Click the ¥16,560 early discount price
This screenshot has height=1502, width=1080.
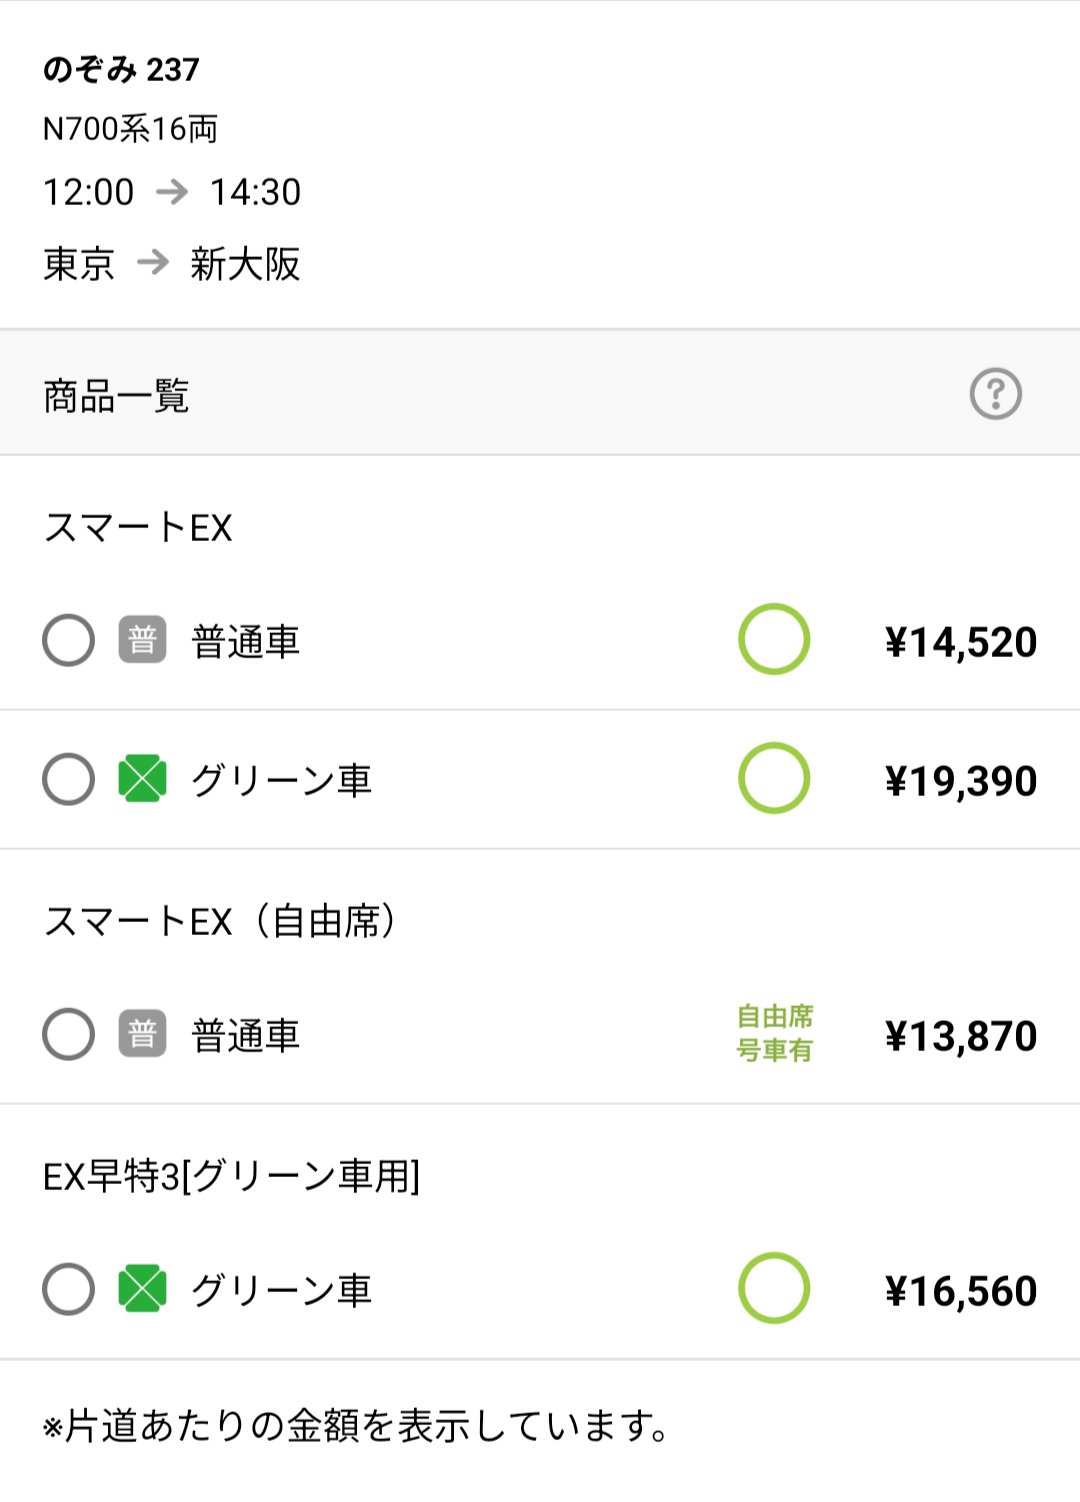[960, 1291]
